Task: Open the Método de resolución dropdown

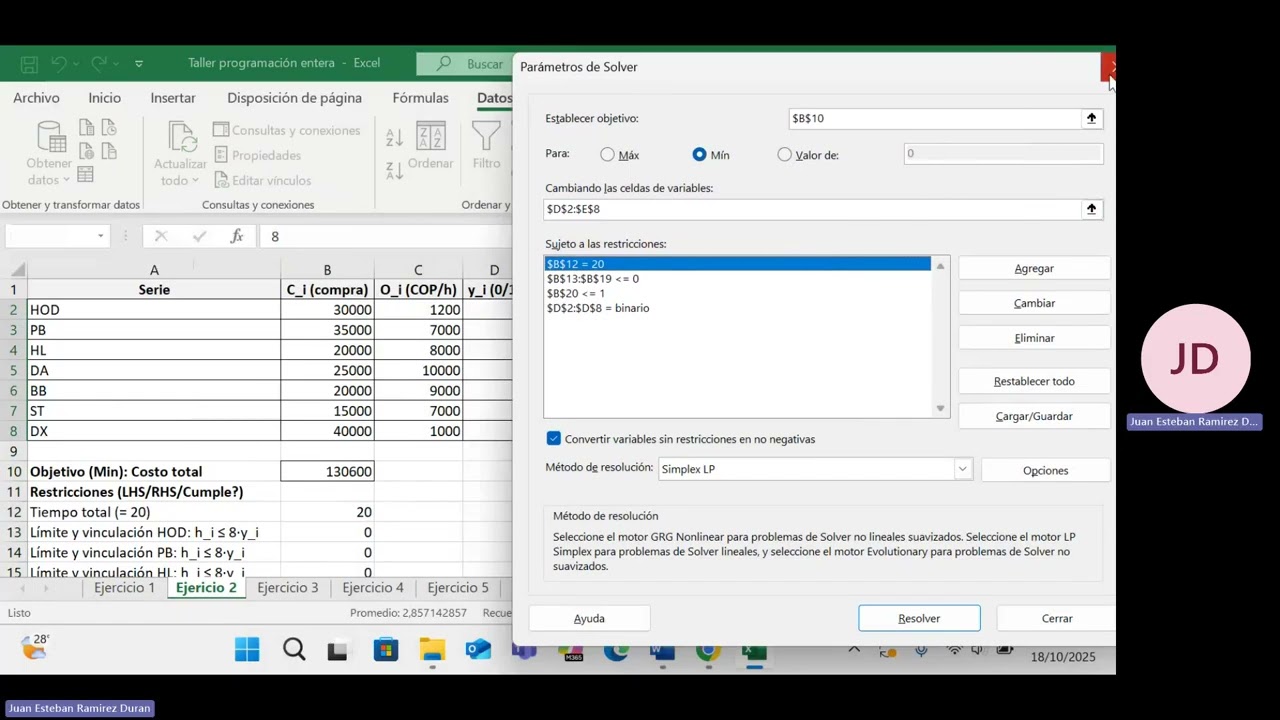Action: tap(962, 469)
